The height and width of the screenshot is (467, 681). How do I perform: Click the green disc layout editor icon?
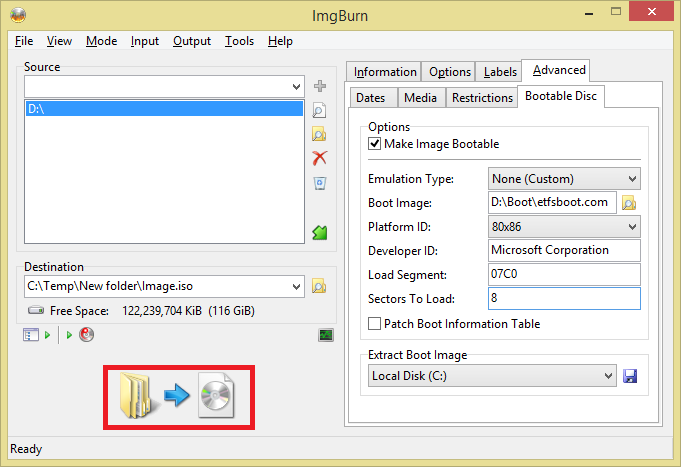tap(320, 233)
